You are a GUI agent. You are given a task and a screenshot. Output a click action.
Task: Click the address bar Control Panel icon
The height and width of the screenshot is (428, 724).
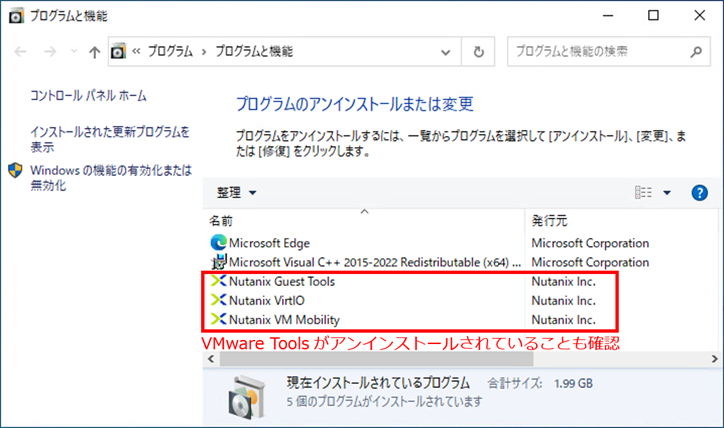tap(118, 51)
